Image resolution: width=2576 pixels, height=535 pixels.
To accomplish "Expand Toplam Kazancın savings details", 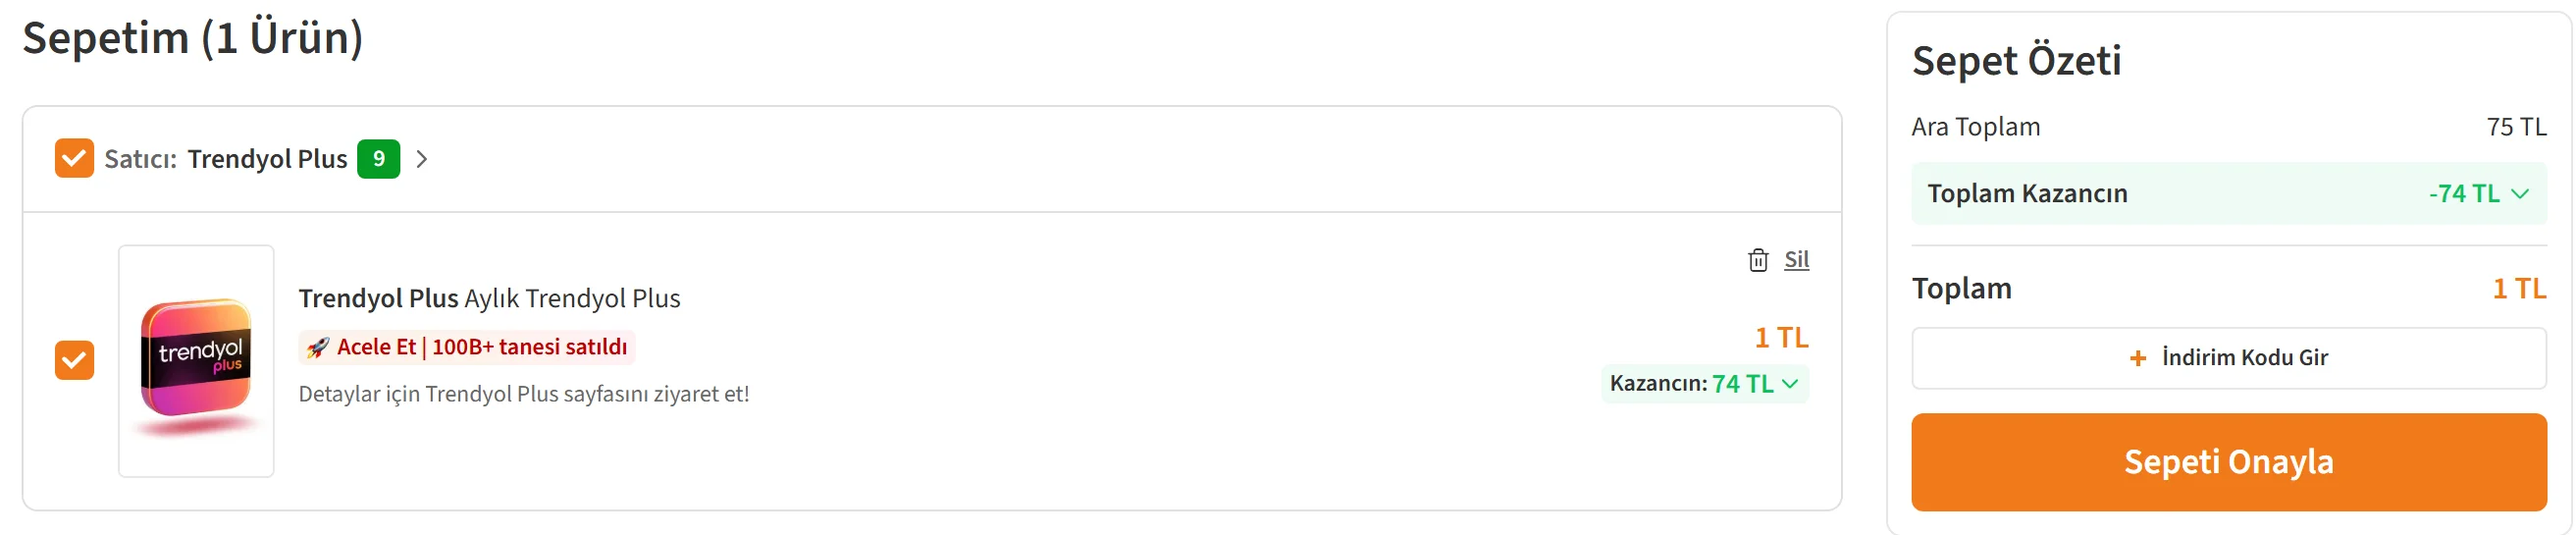I will [2519, 194].
